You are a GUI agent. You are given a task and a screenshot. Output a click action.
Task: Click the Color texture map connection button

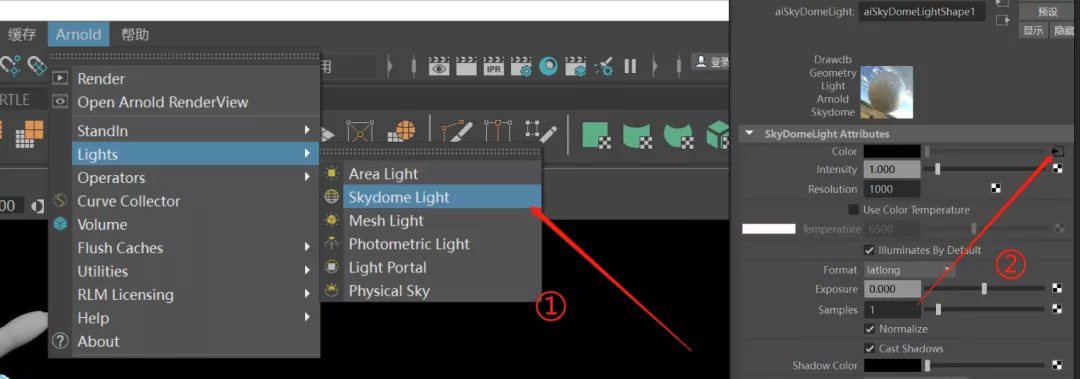pyautogui.click(x=1057, y=151)
